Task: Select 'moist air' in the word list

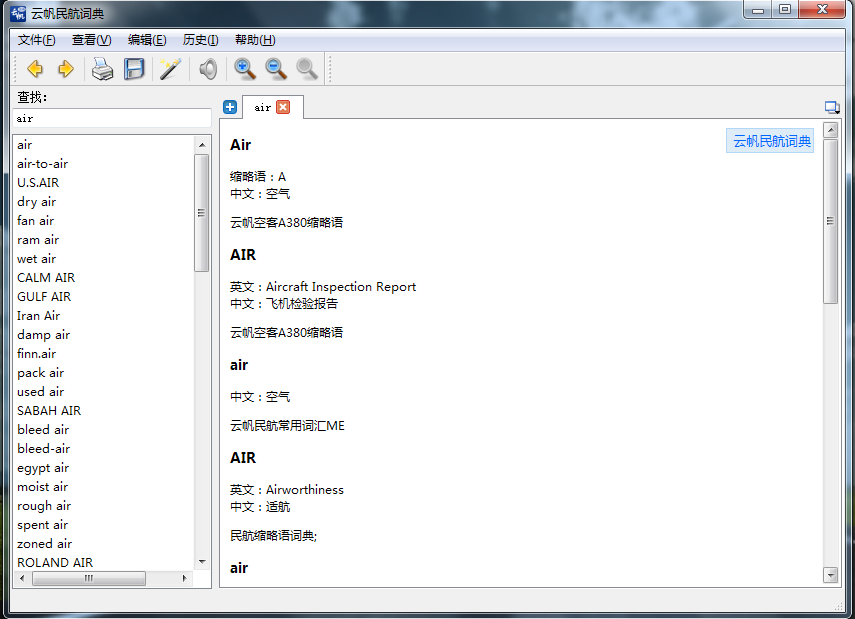Action: (x=104, y=487)
